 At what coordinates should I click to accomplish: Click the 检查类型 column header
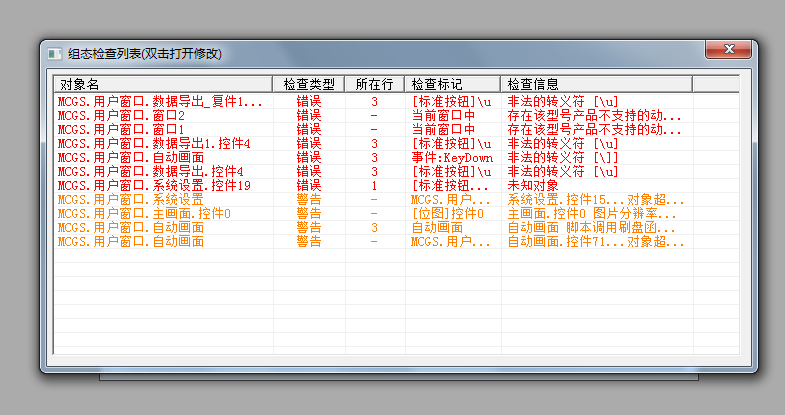point(308,84)
